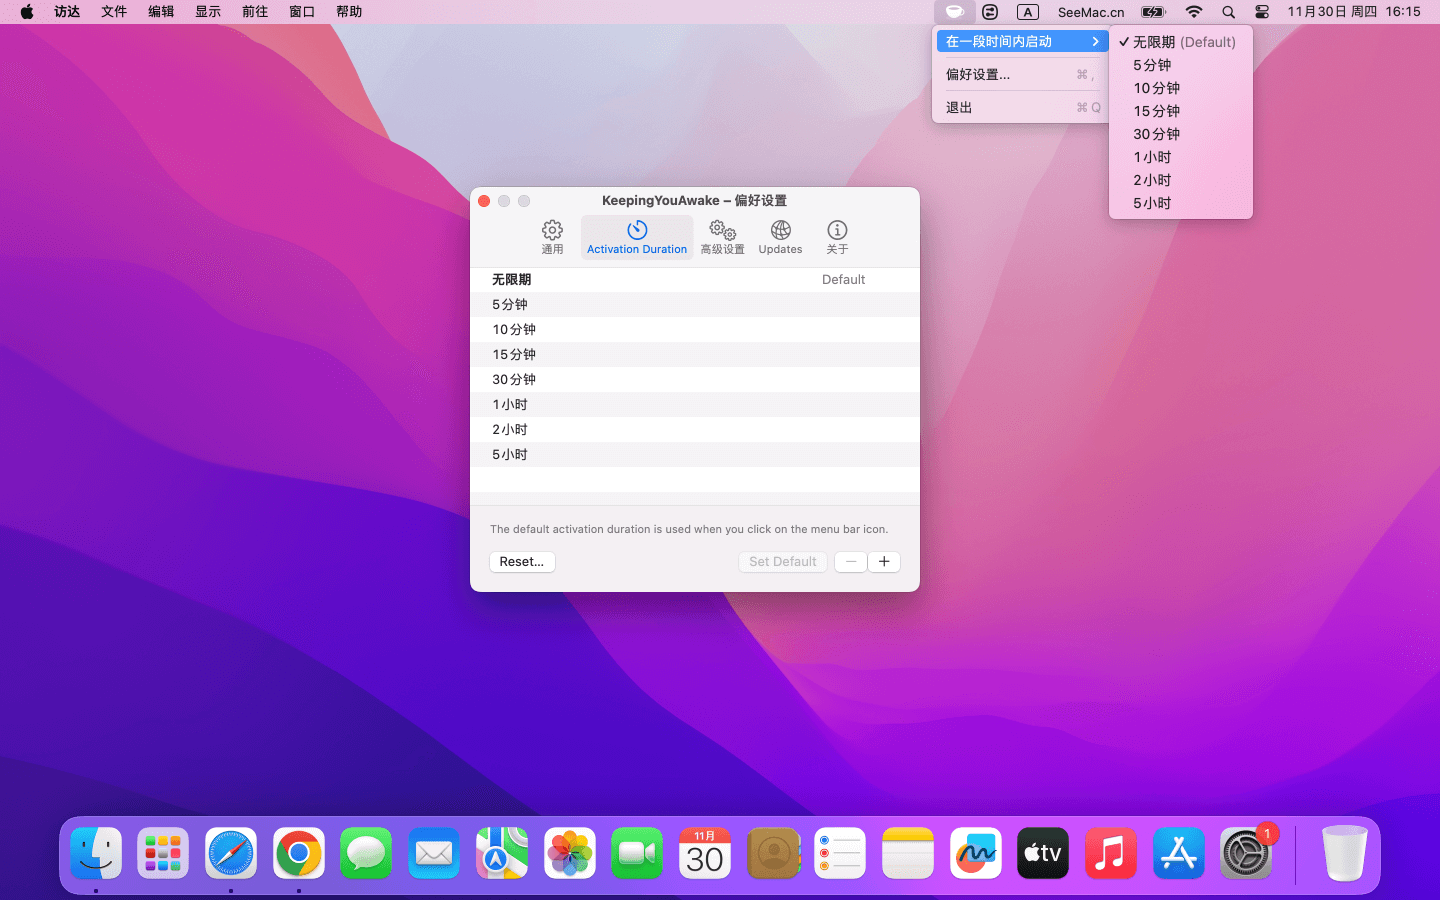
Task: Launch Google Chrome from the Dock
Action: point(298,854)
